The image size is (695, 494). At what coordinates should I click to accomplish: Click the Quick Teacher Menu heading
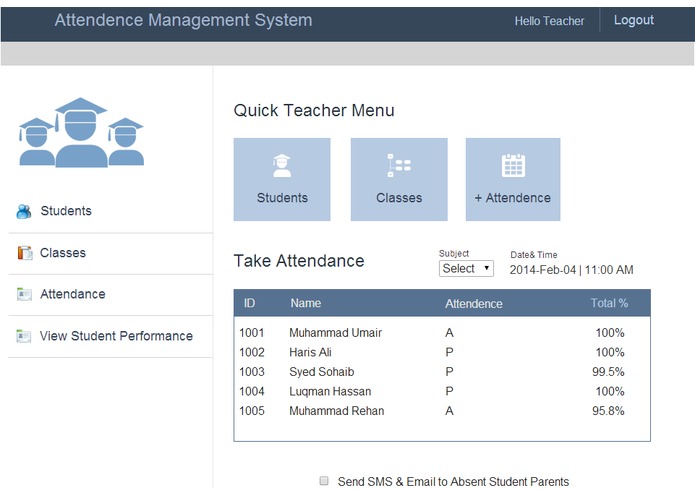(x=314, y=110)
